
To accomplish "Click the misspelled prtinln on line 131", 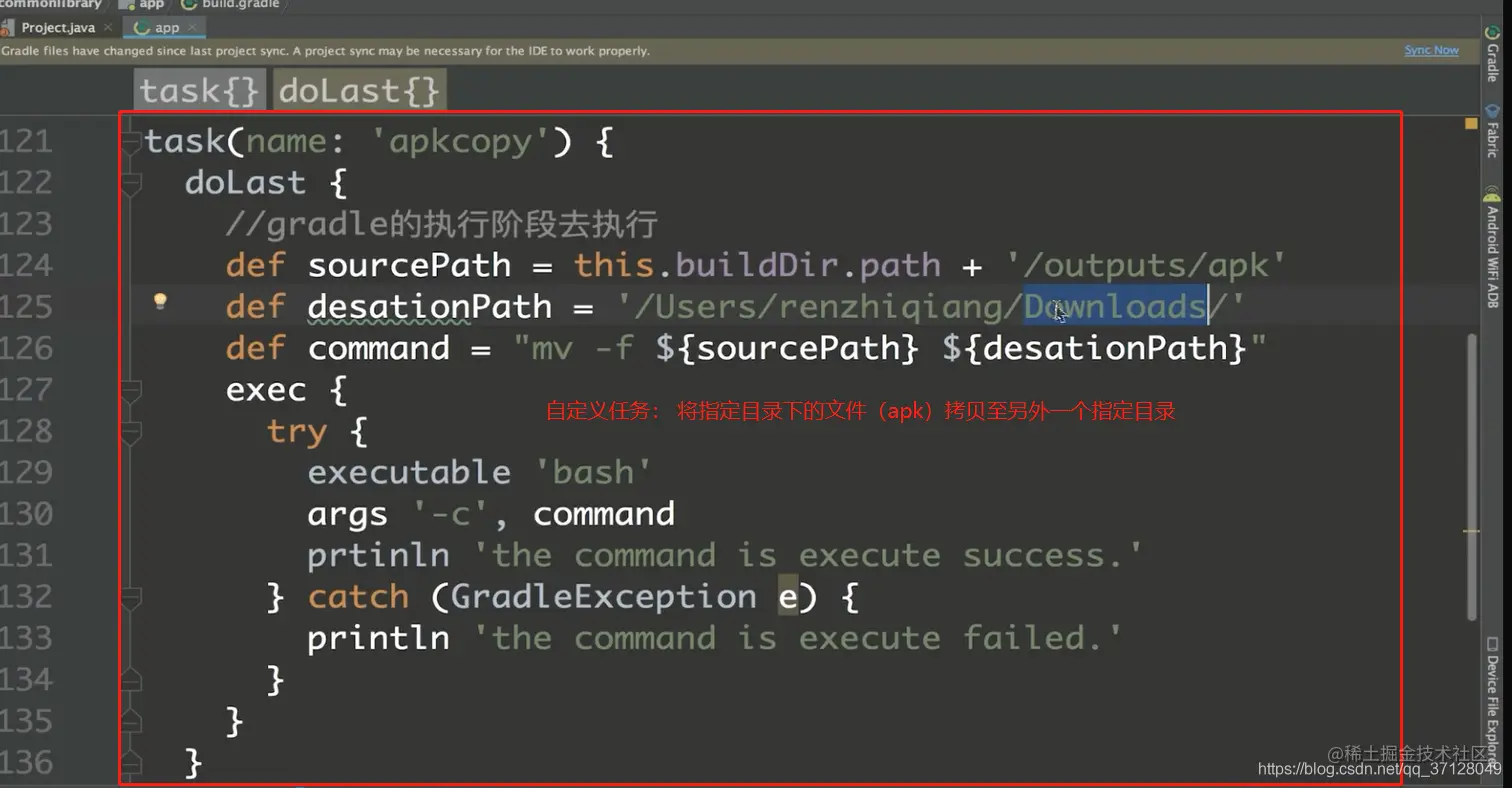I will click(379, 555).
